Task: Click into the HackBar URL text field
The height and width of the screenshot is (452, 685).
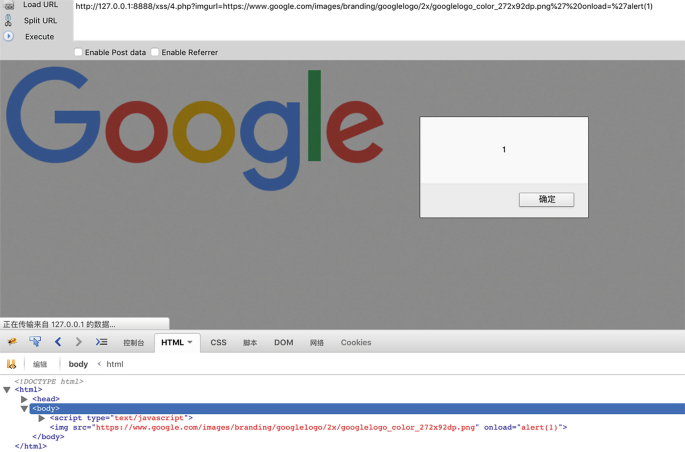Action: [x=379, y=20]
